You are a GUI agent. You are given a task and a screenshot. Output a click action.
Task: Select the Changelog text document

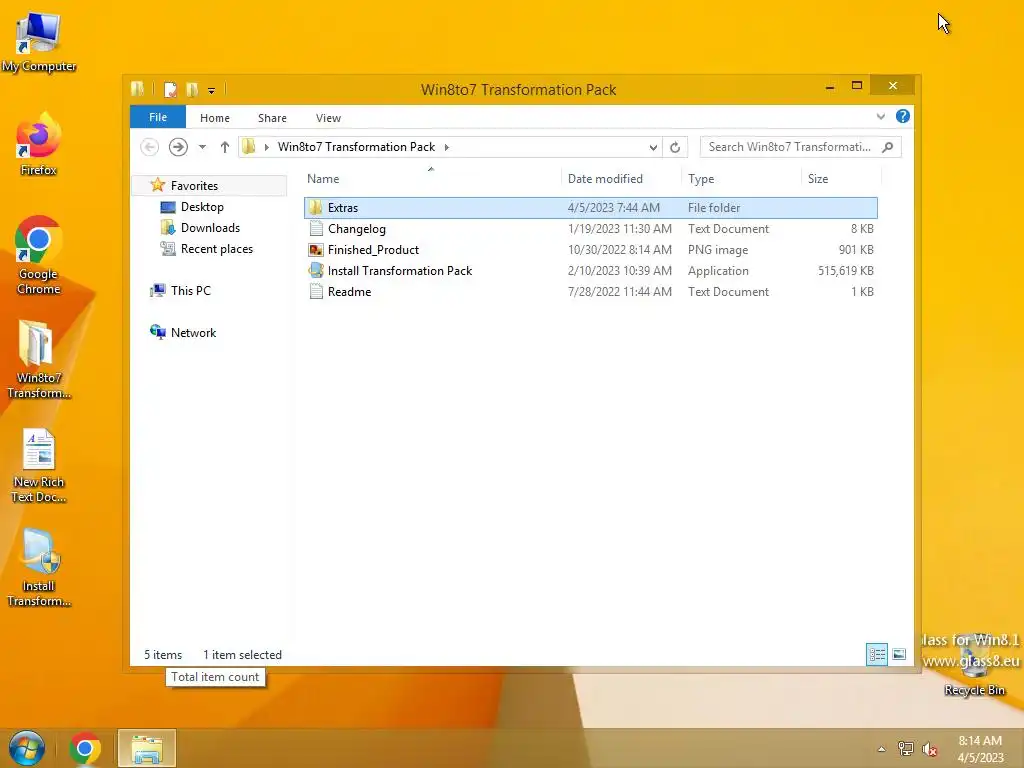point(590,229)
